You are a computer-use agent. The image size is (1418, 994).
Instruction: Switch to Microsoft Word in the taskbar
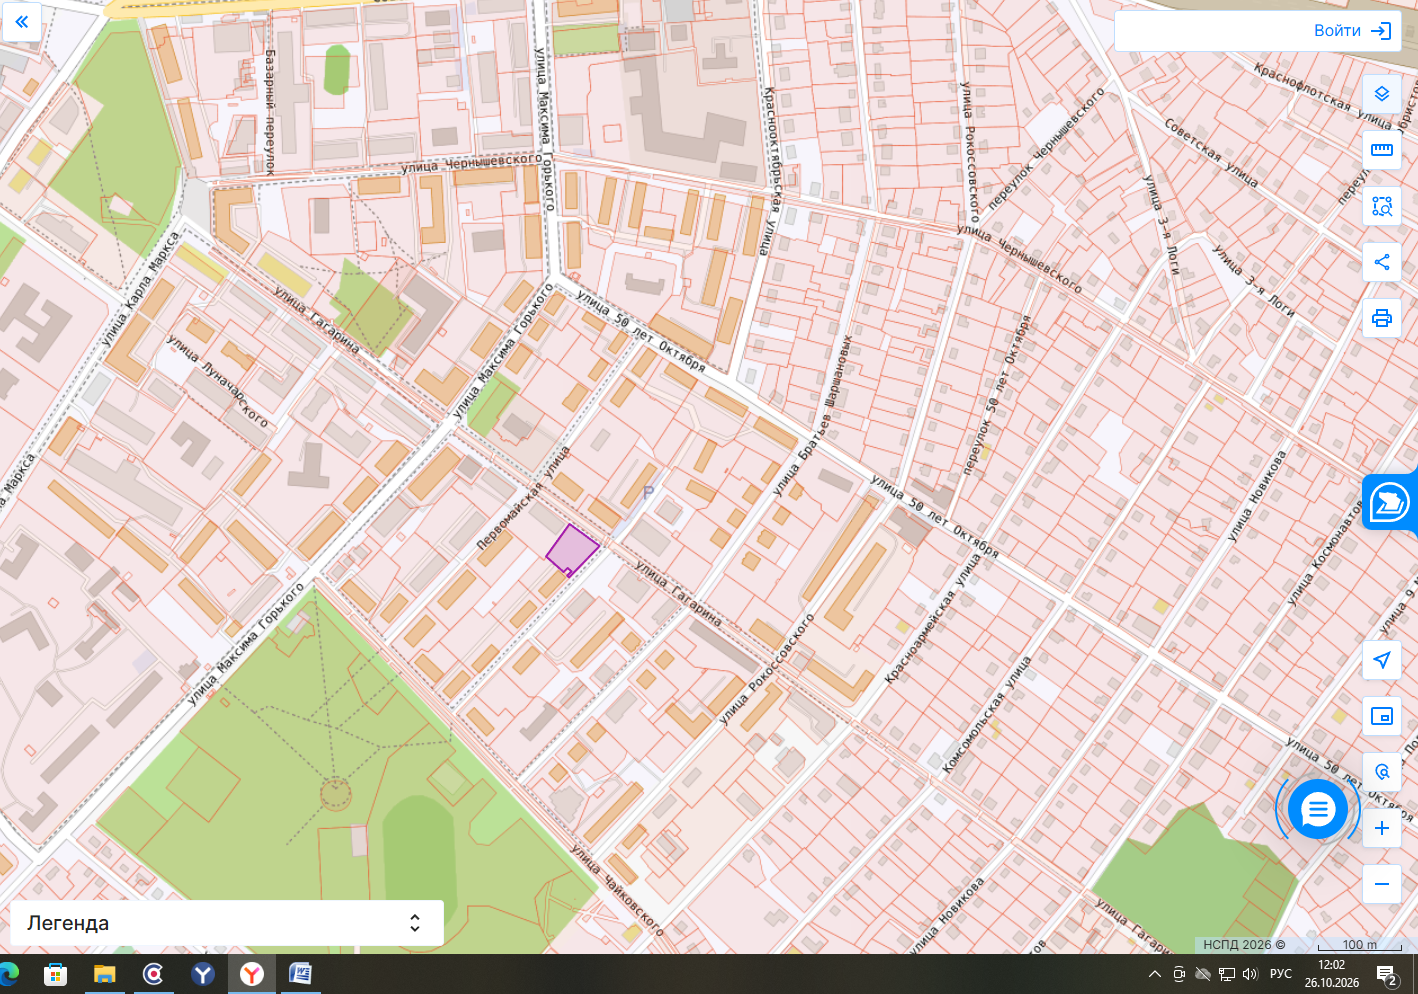tap(301, 973)
